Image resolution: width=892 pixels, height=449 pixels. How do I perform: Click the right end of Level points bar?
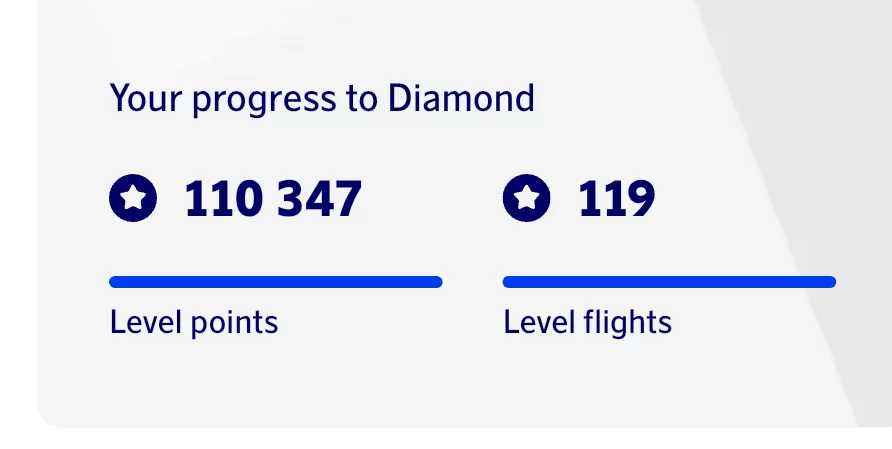tap(436, 282)
